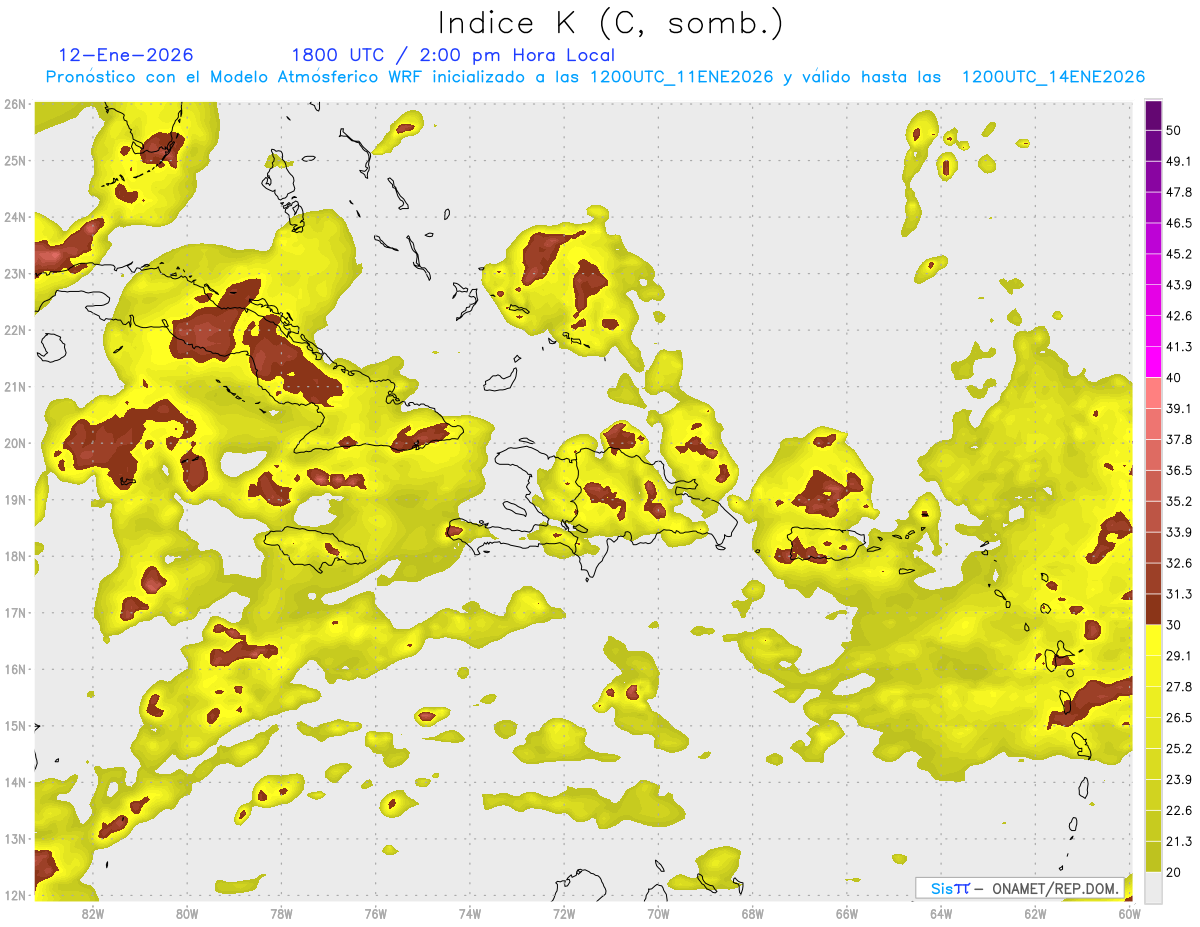Click the 12N latitude label
This screenshot has height=927, width=1200.
pos(14,895)
